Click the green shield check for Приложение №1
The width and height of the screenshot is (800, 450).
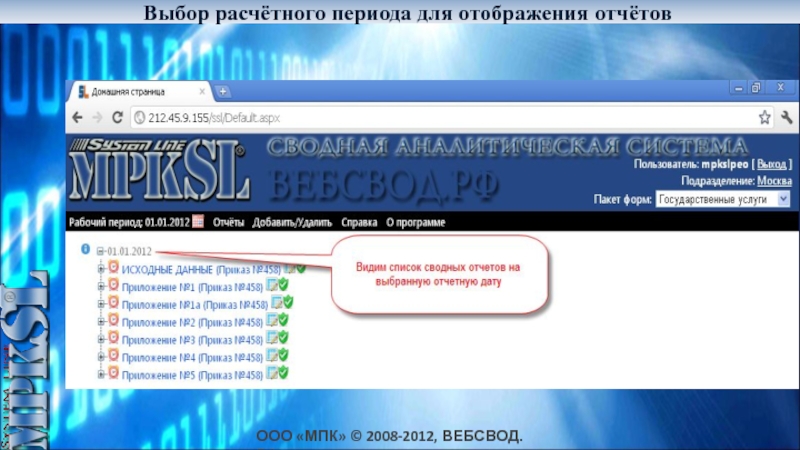283,285
